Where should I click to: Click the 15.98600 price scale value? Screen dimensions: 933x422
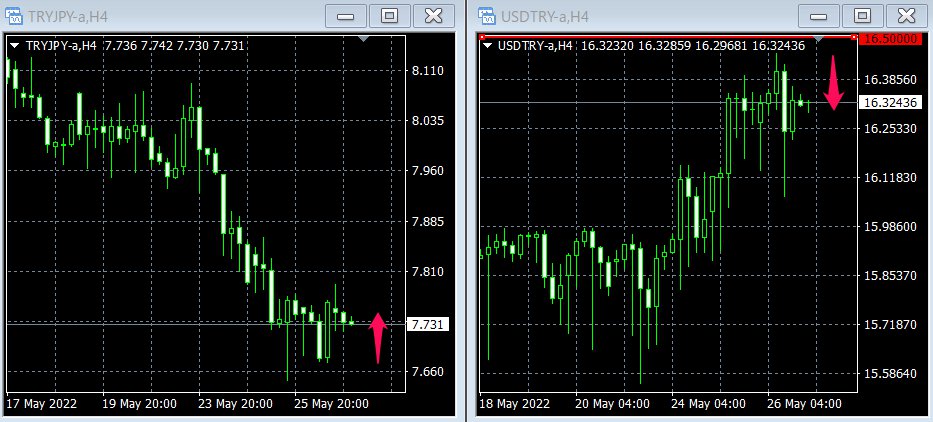[x=890, y=227]
